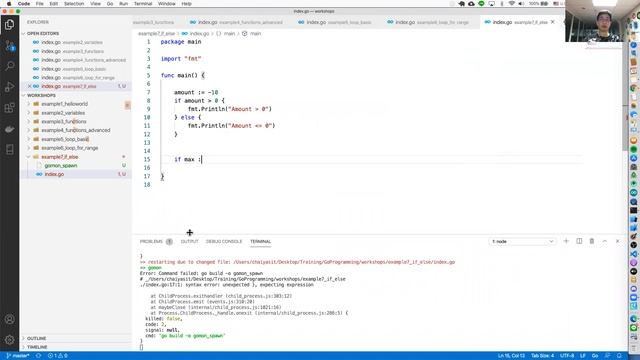Open the Docker view in activity bar
This screenshot has height=360, width=640.
(x=9, y=129)
